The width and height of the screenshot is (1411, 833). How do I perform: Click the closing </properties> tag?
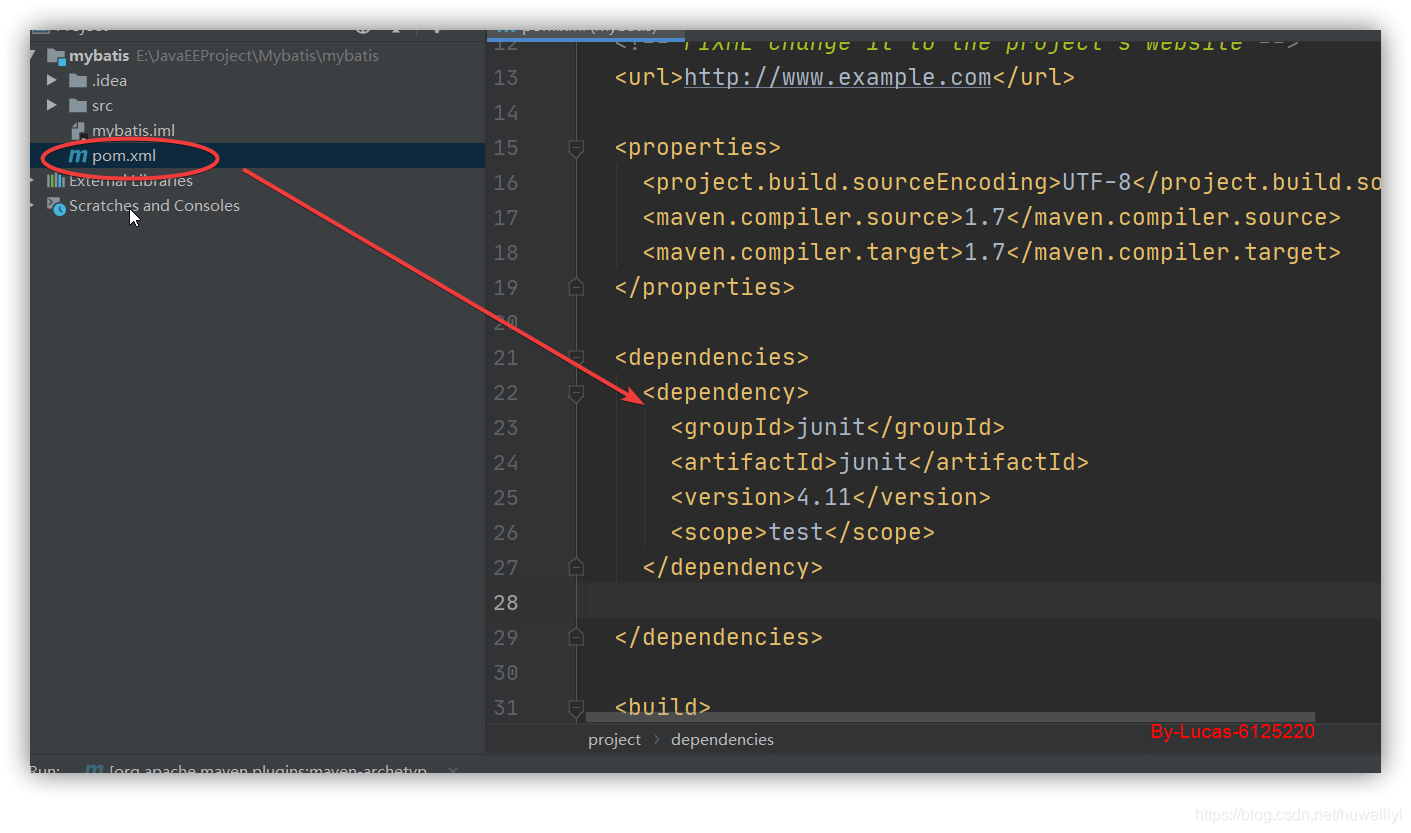click(x=705, y=287)
